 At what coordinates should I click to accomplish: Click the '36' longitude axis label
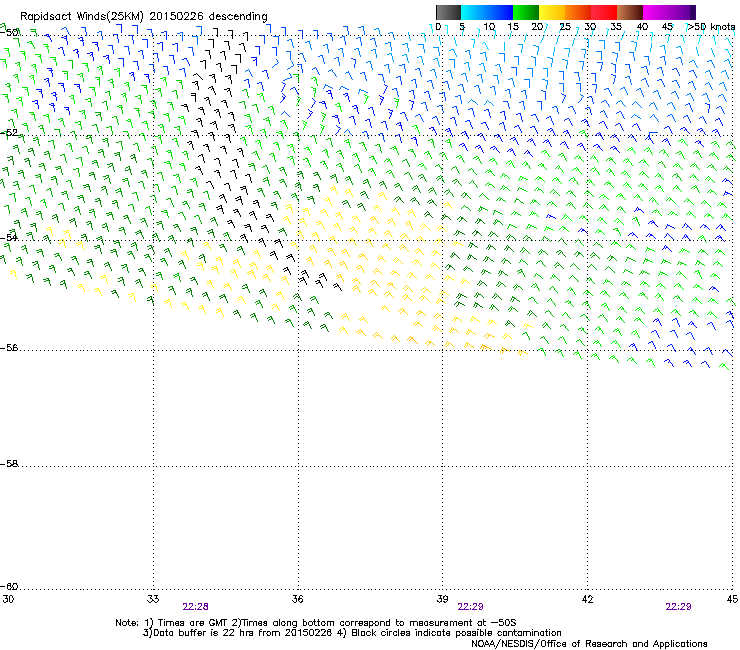tap(297, 599)
